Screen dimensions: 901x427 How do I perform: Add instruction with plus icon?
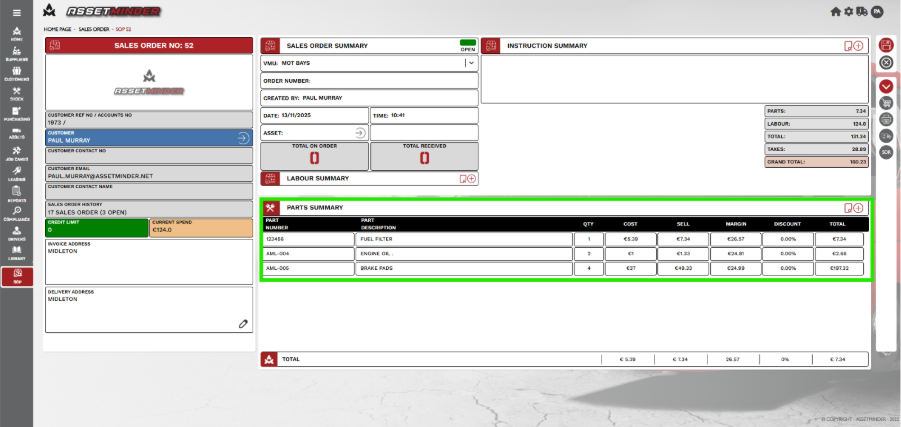pyautogui.click(x=858, y=46)
